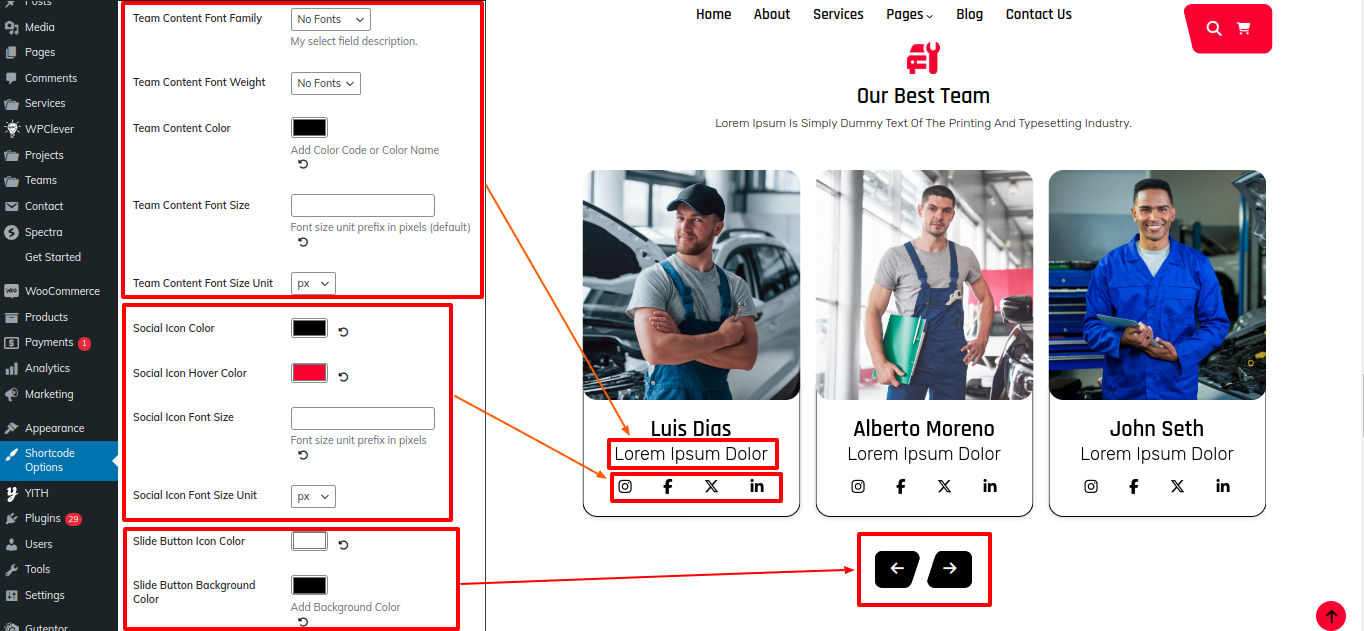This screenshot has width=1364, height=631.
Task: Click Alberto Moreno team photo
Action: pos(924,285)
